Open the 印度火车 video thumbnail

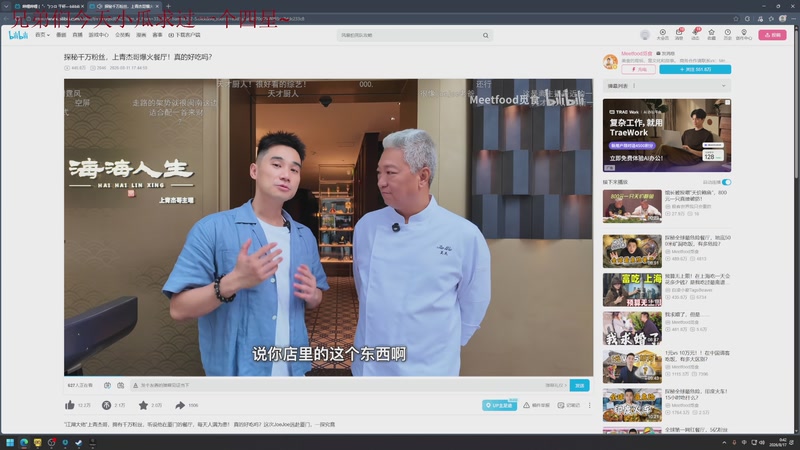pyautogui.click(x=632, y=405)
